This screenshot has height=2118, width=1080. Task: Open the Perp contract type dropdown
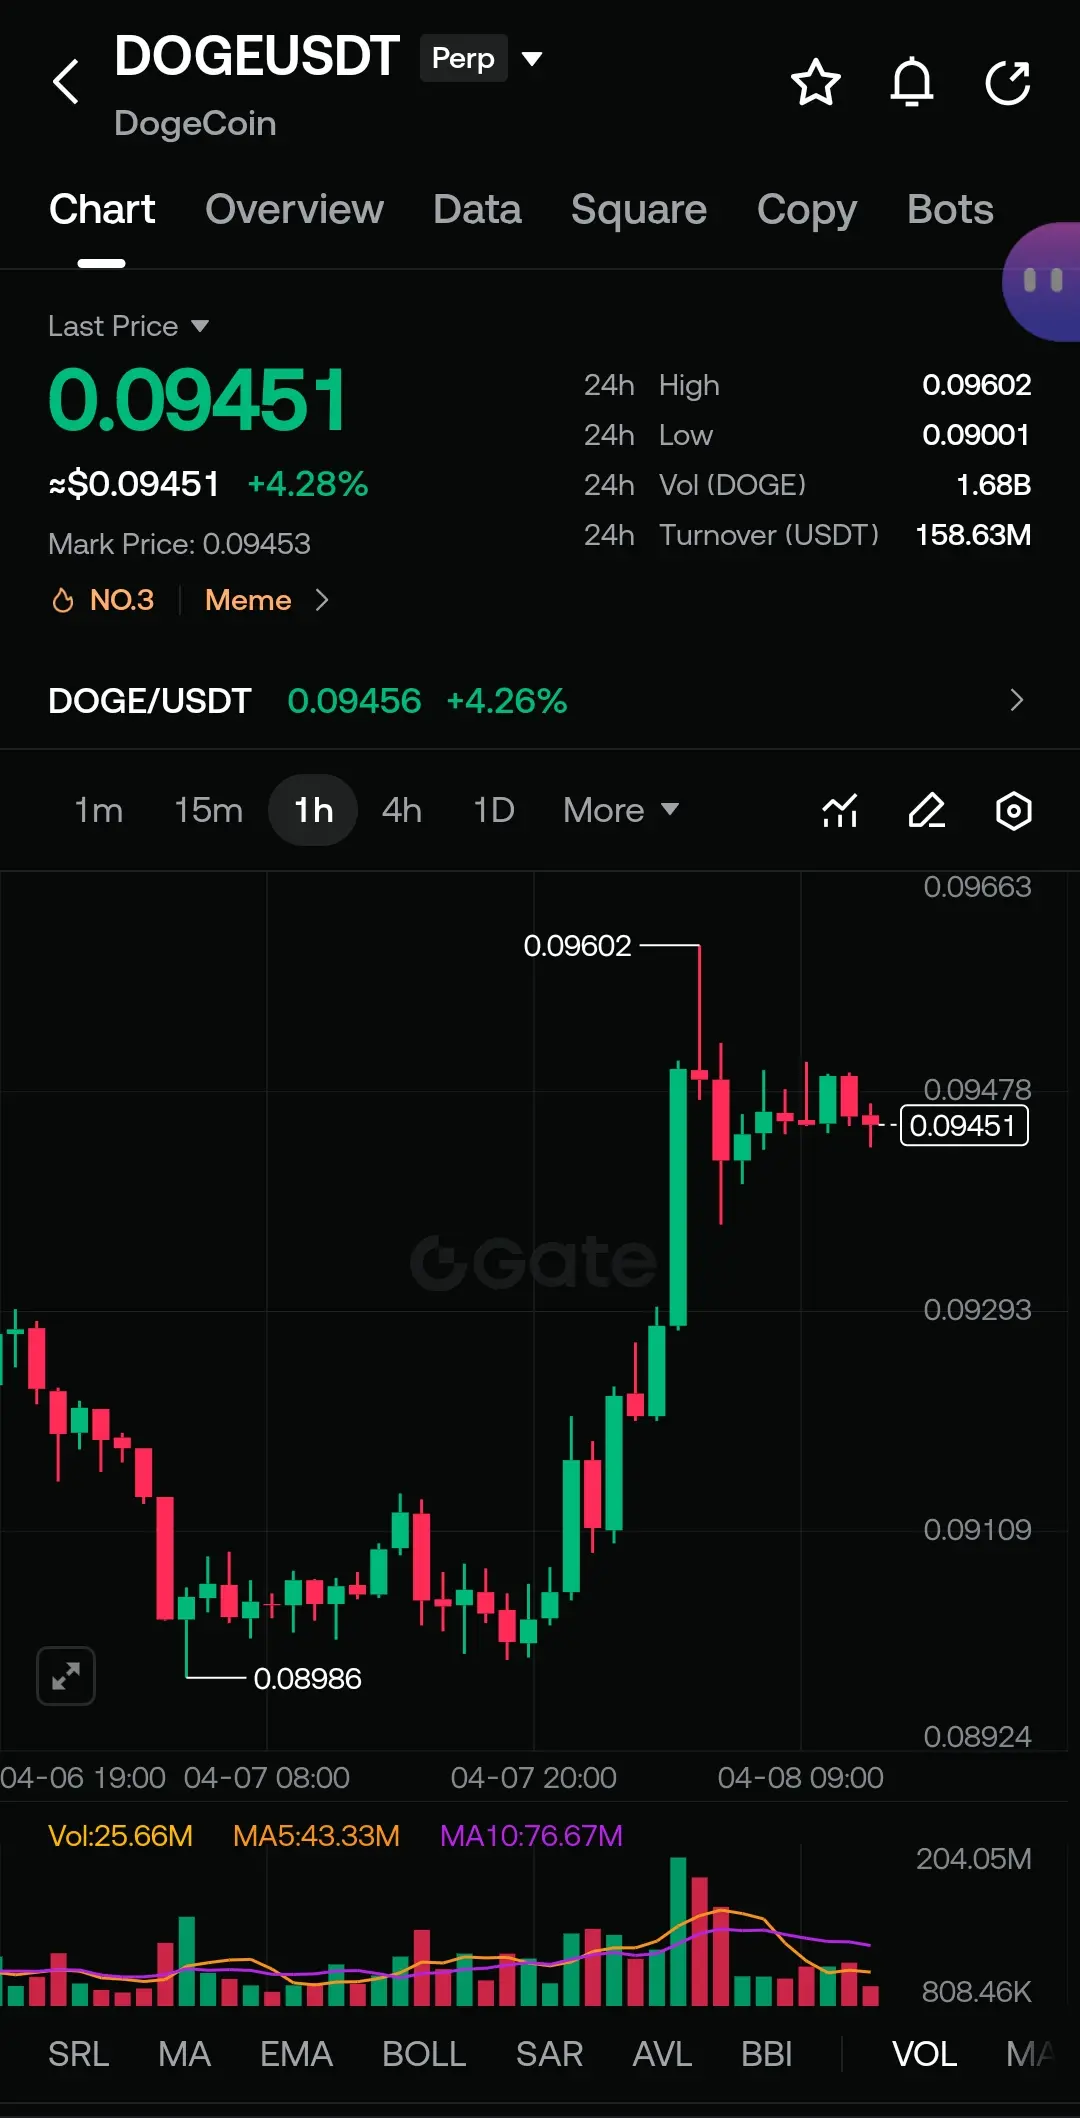pos(484,58)
